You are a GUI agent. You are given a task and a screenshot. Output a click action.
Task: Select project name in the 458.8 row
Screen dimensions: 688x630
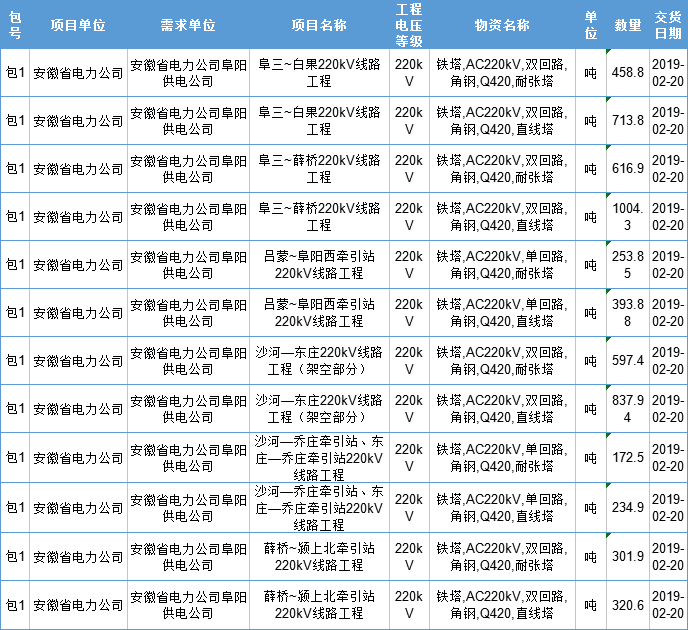[319, 72]
